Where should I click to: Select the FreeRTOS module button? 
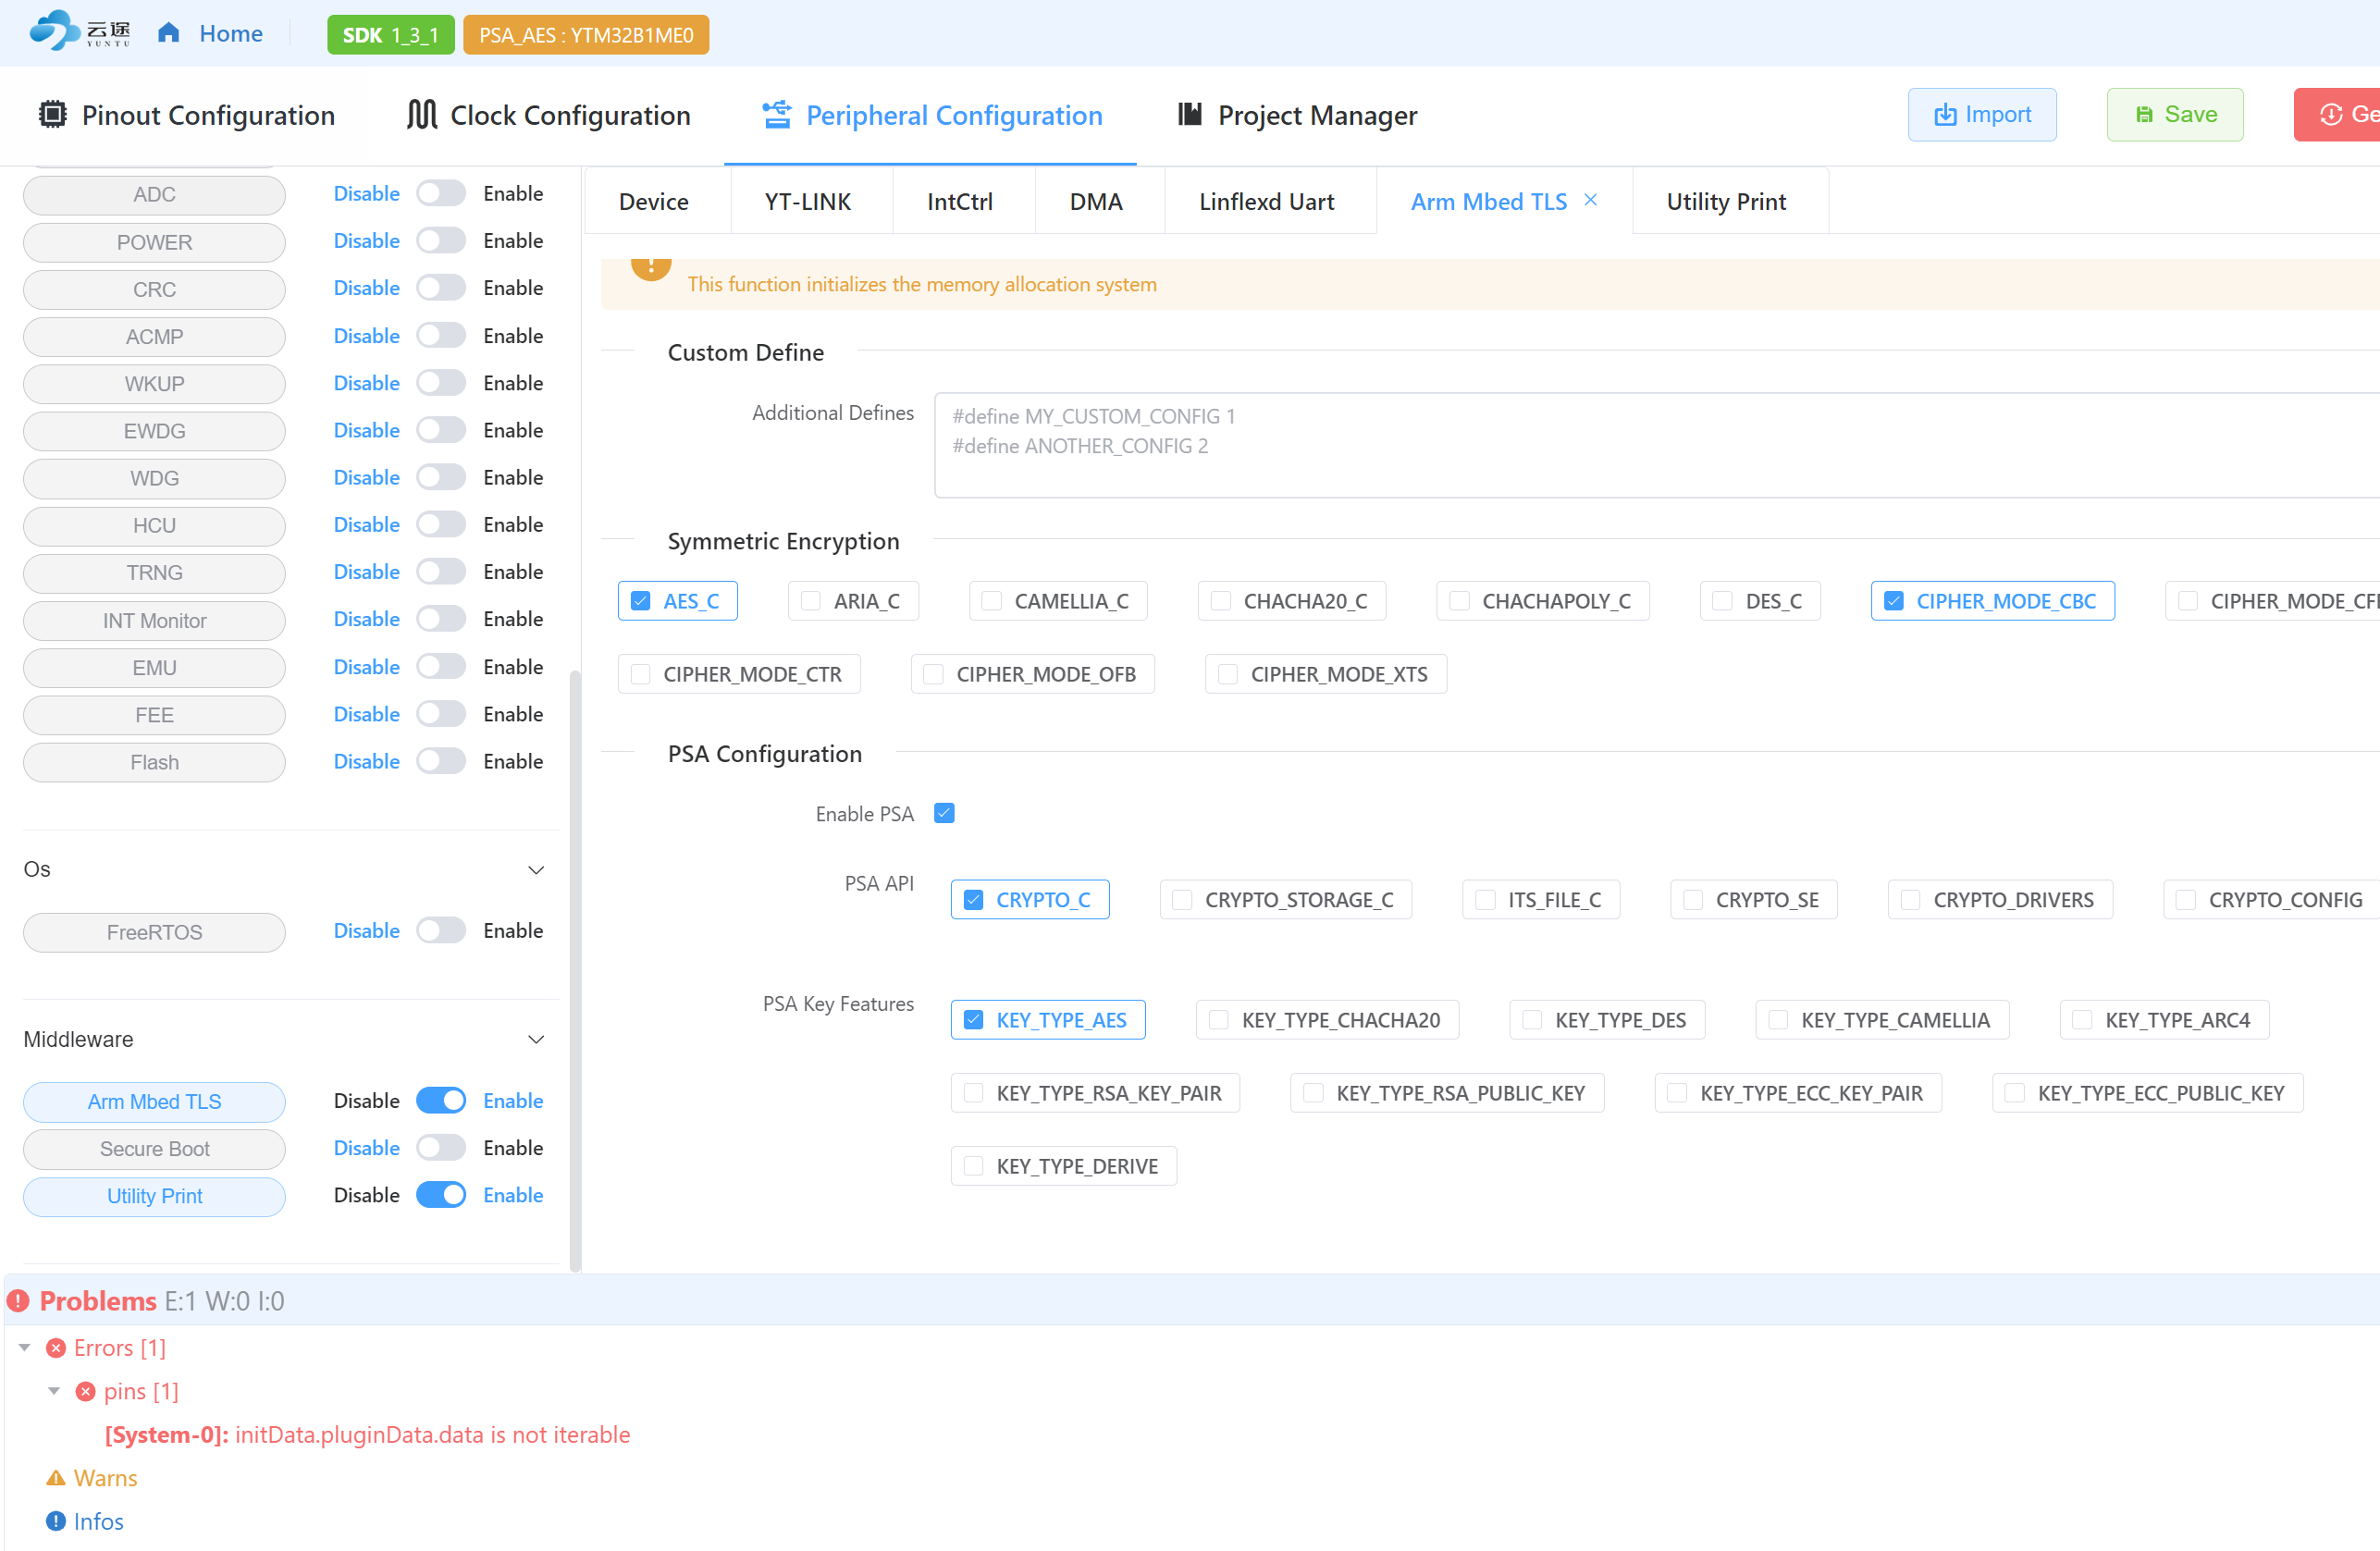point(154,932)
